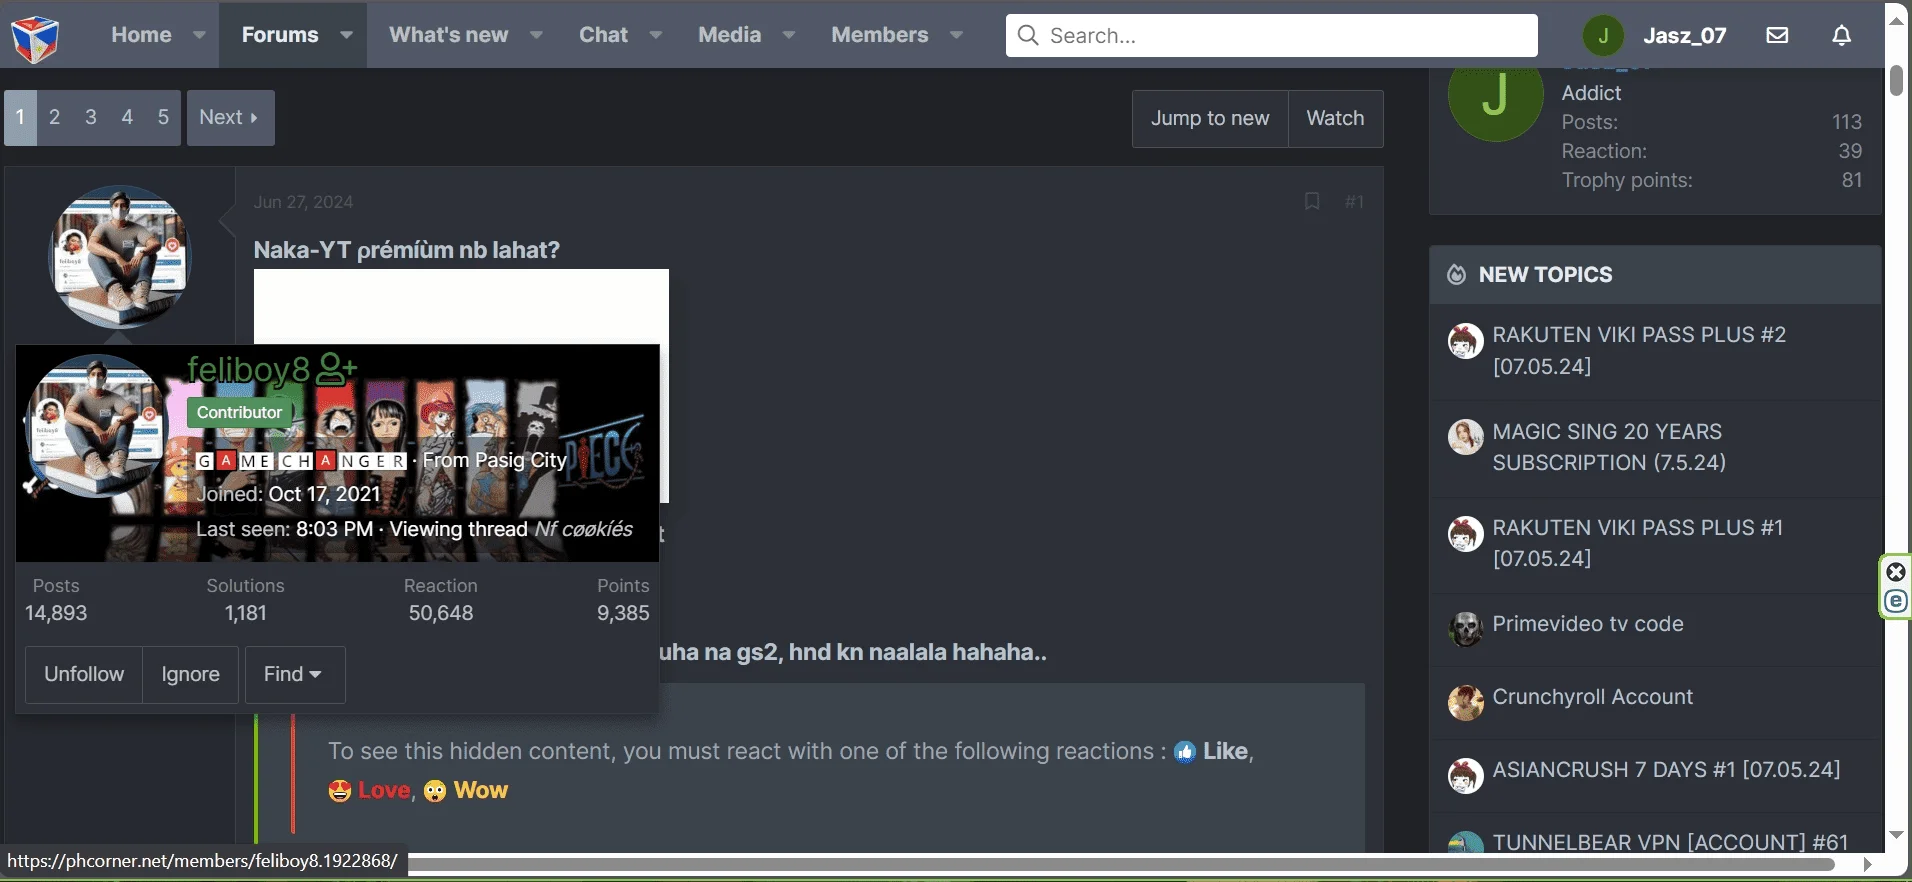Screen dimensions: 1912x882
Task: Open the Home nav item
Action: point(141,35)
